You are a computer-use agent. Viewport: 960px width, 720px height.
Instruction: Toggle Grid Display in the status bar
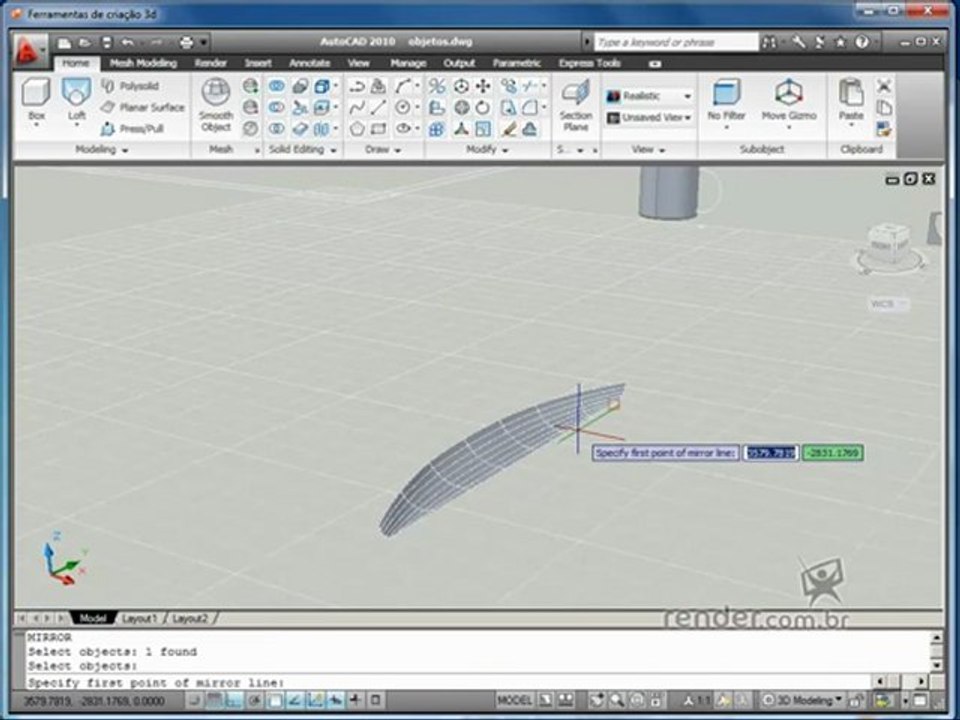[x=214, y=700]
